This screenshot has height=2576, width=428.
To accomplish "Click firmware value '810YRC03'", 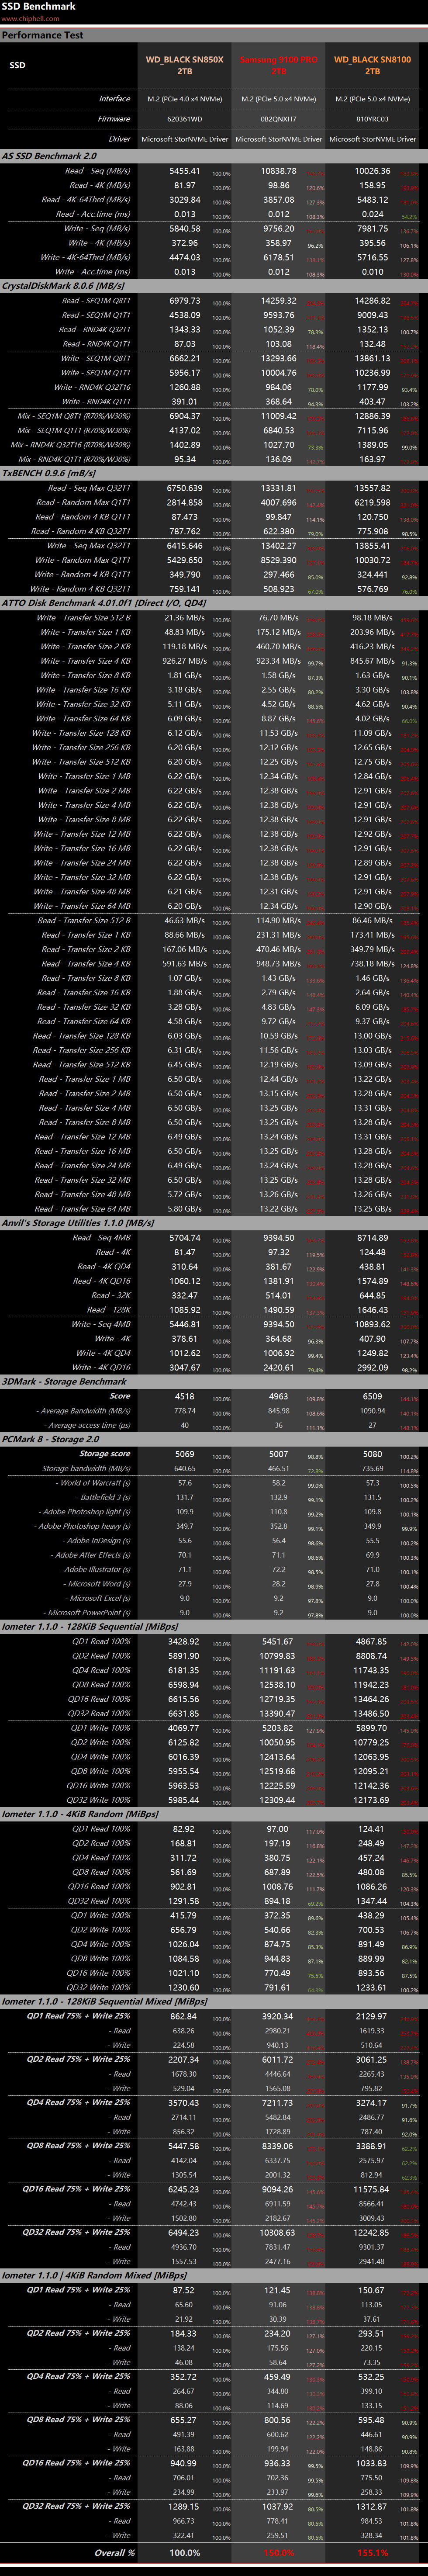I will click(372, 119).
